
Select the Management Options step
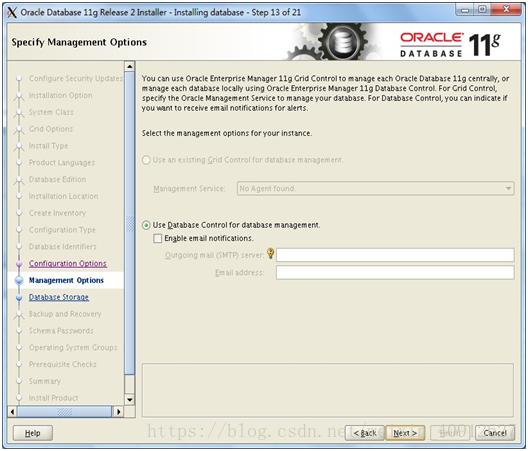coord(66,280)
